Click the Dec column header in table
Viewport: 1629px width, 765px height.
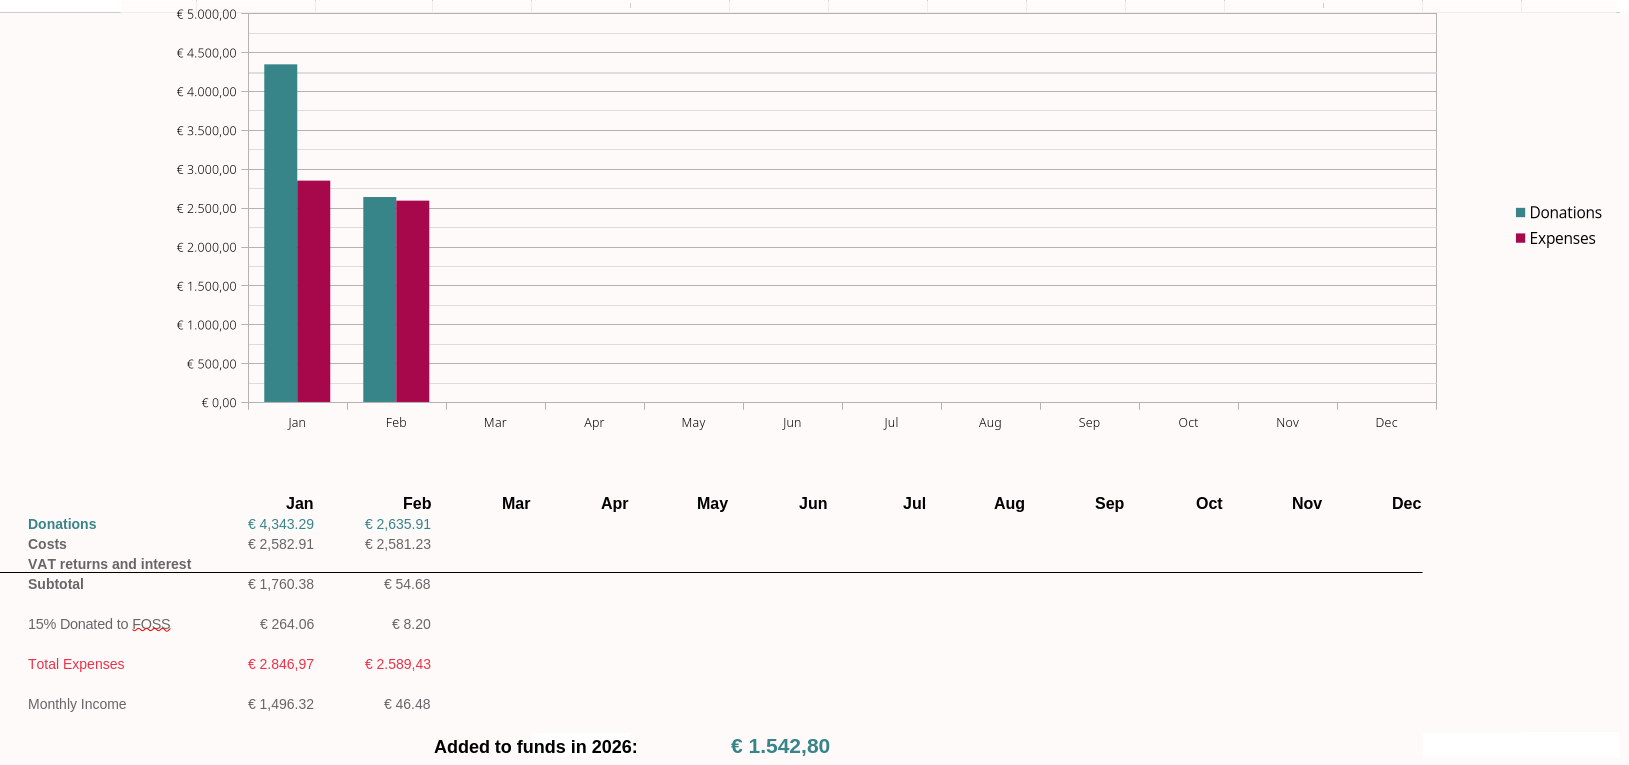tap(1406, 503)
